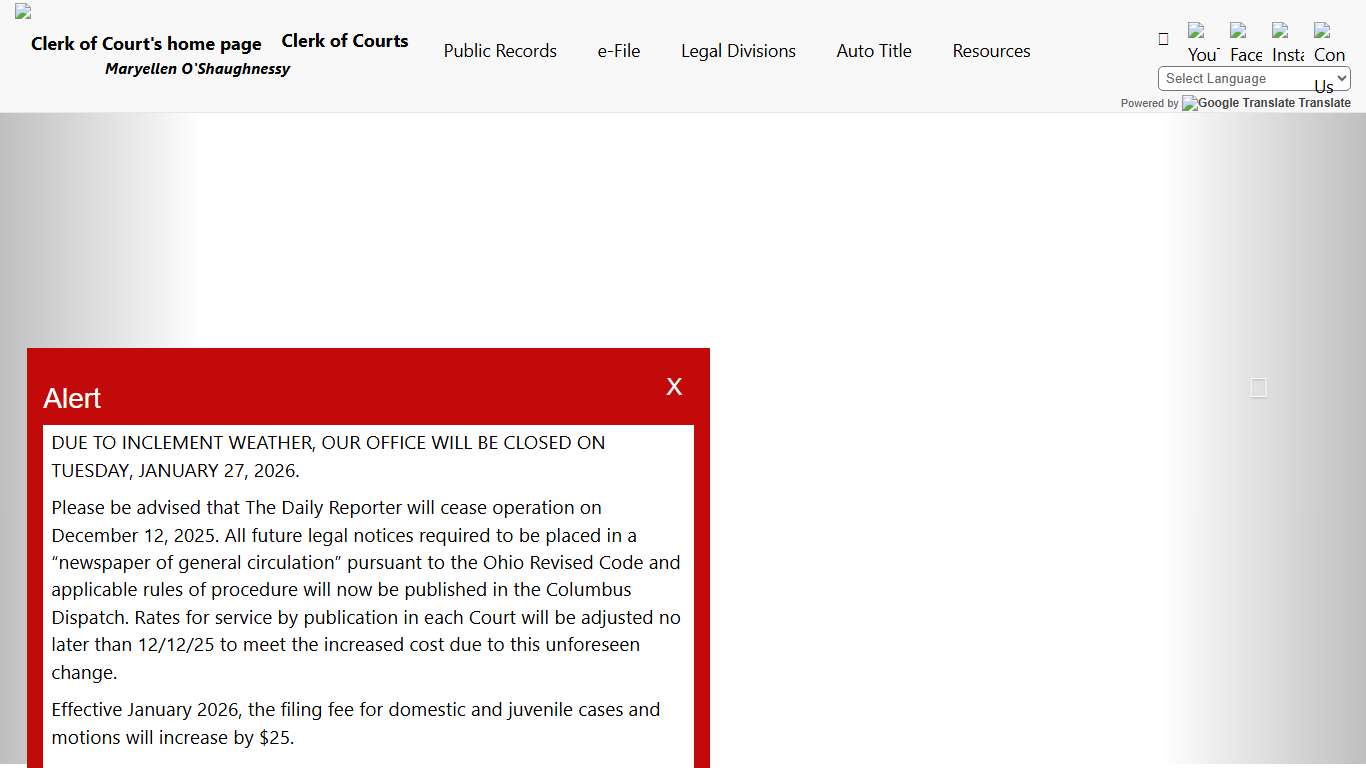The height and width of the screenshot is (768, 1366).
Task: Click the Instagram icon in header
Action: coord(1288,43)
